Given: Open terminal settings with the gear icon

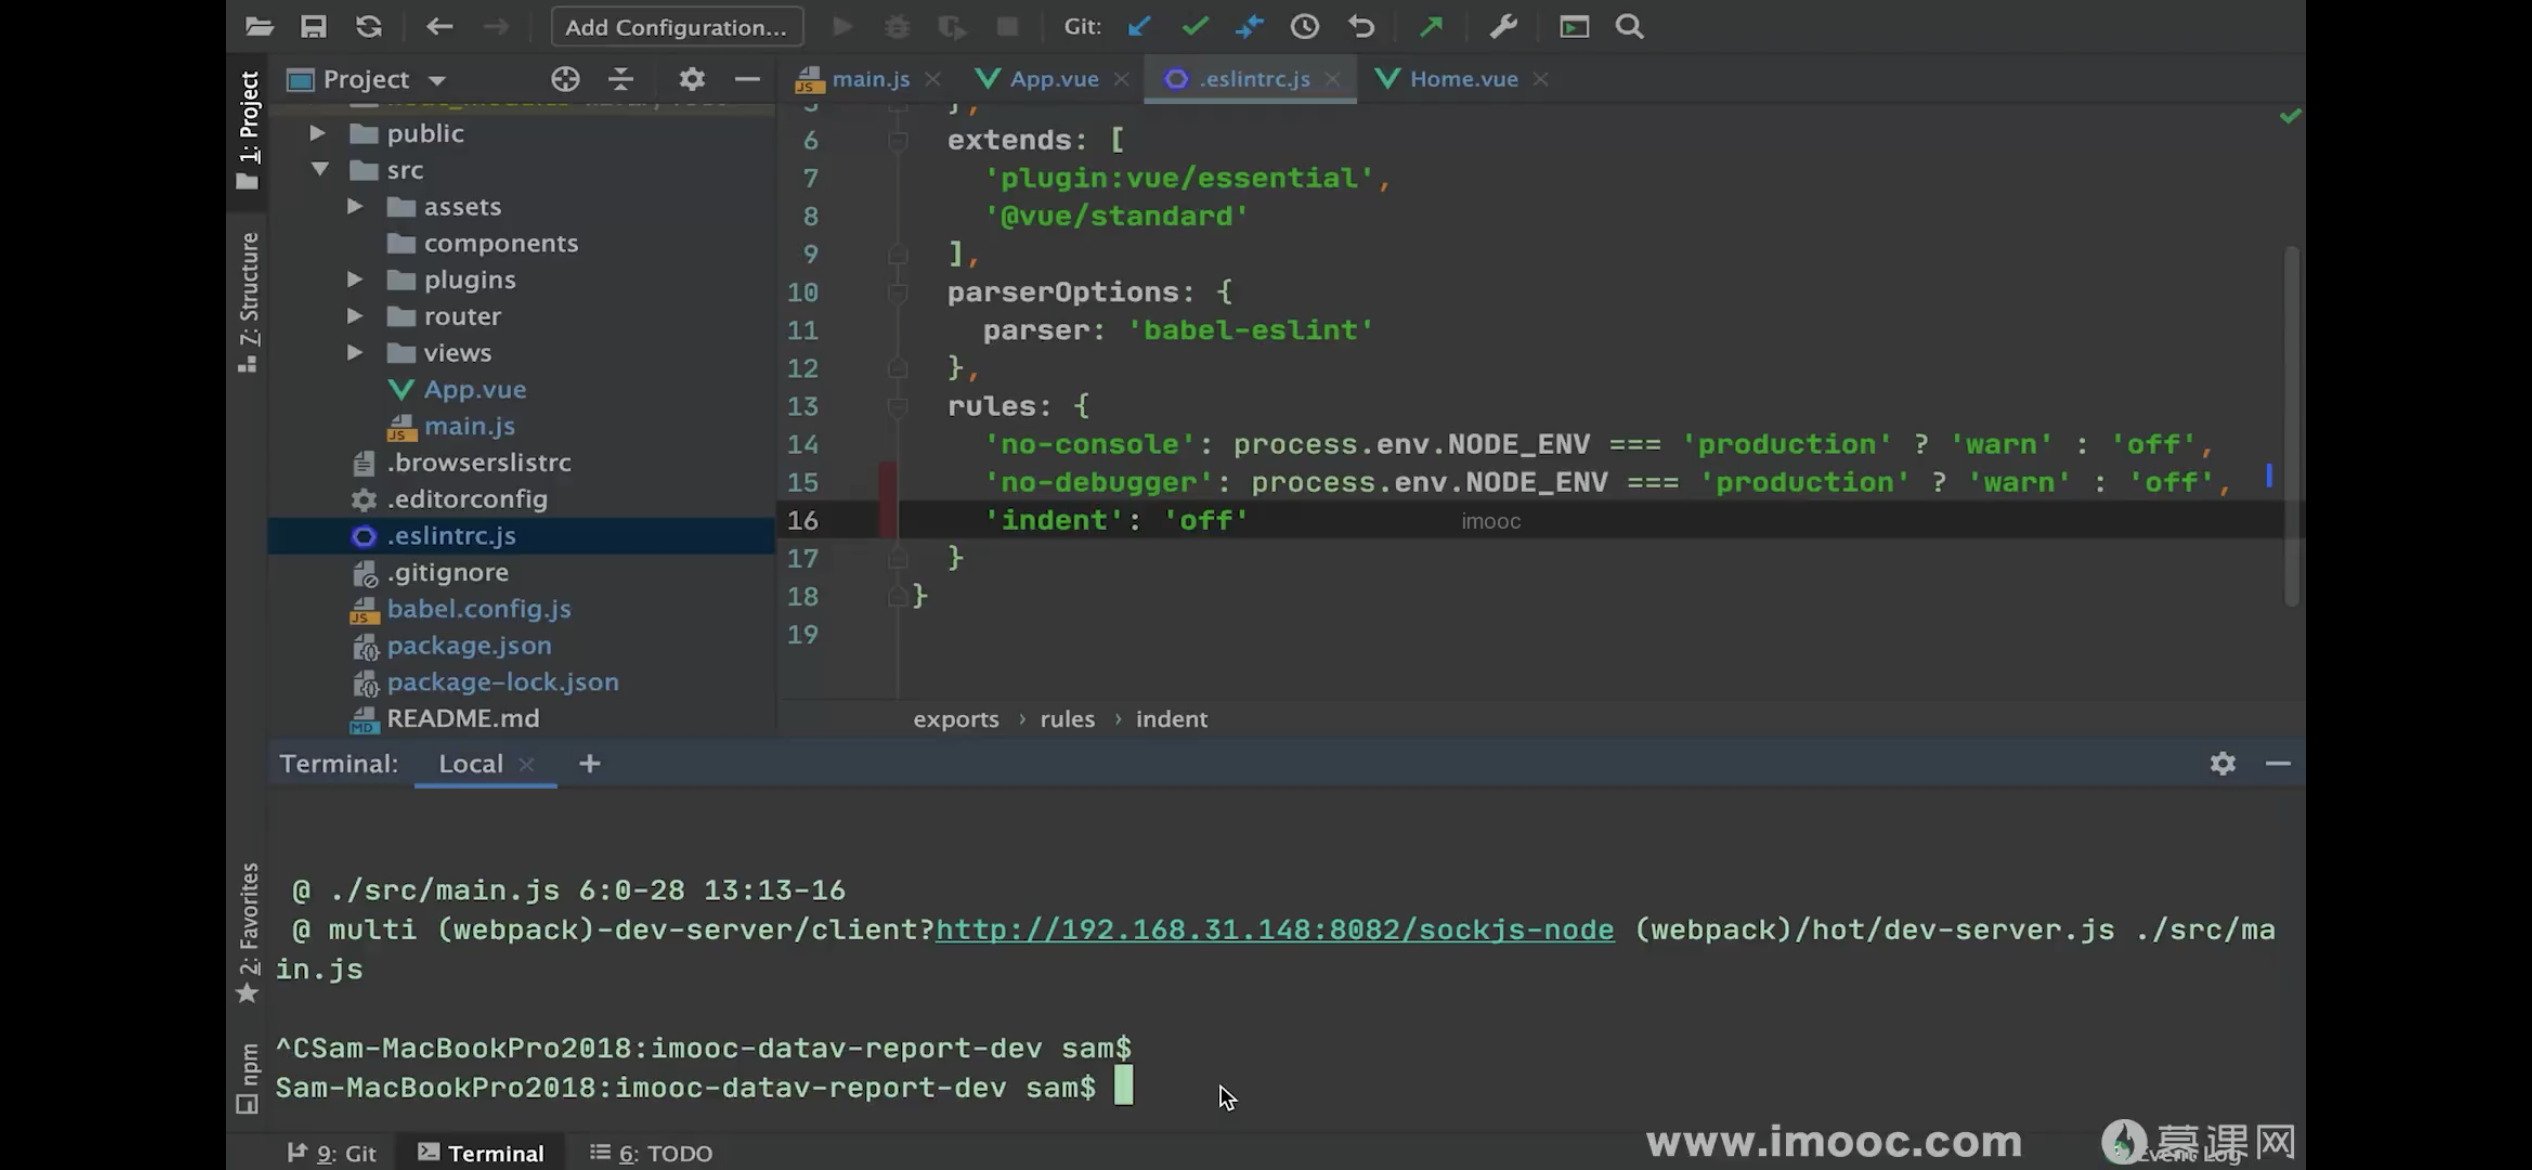Looking at the screenshot, I should [2222, 763].
